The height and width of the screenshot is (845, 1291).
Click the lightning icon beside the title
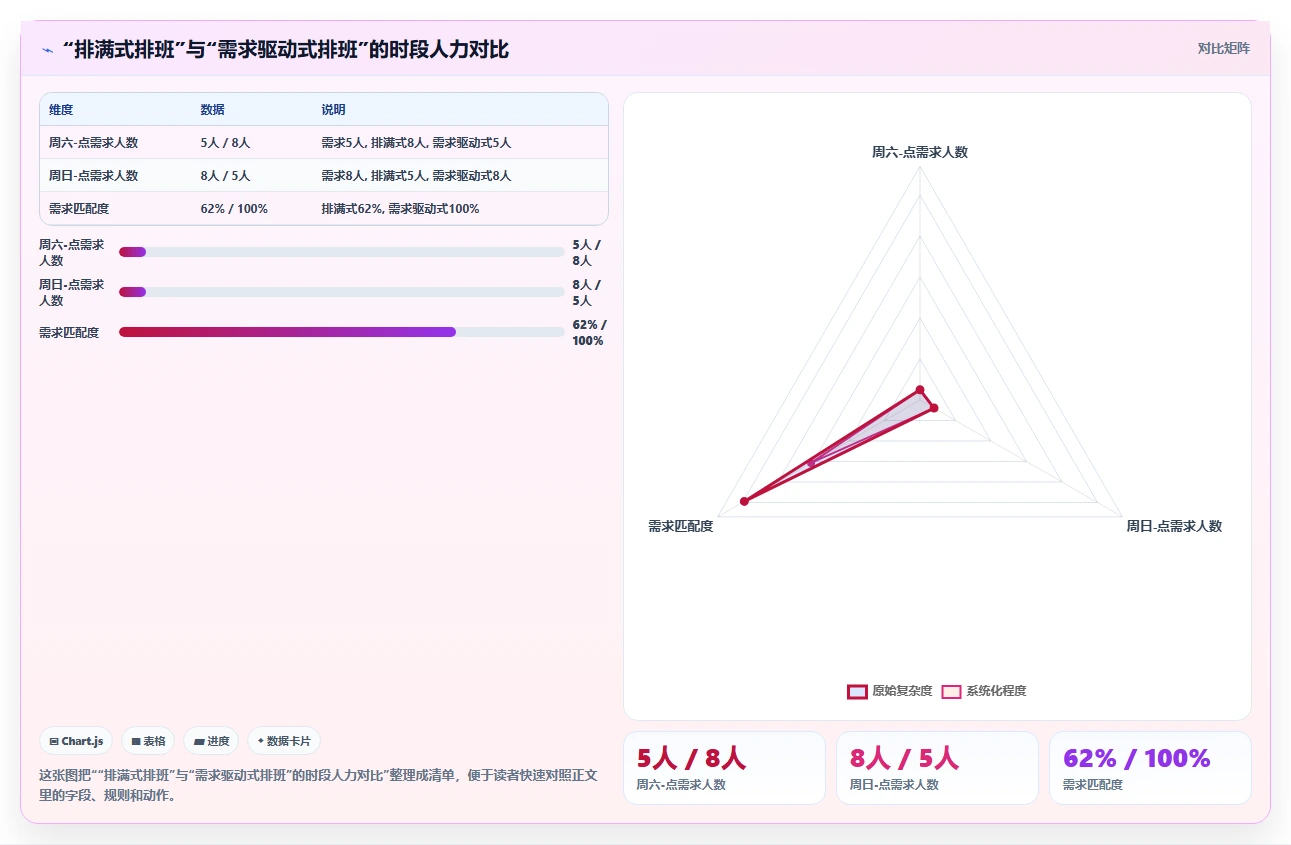[x=47, y=50]
